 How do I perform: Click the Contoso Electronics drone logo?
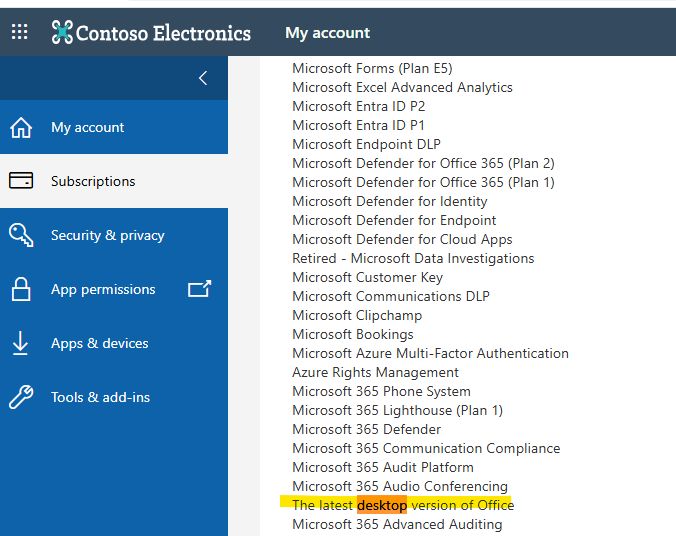63,33
